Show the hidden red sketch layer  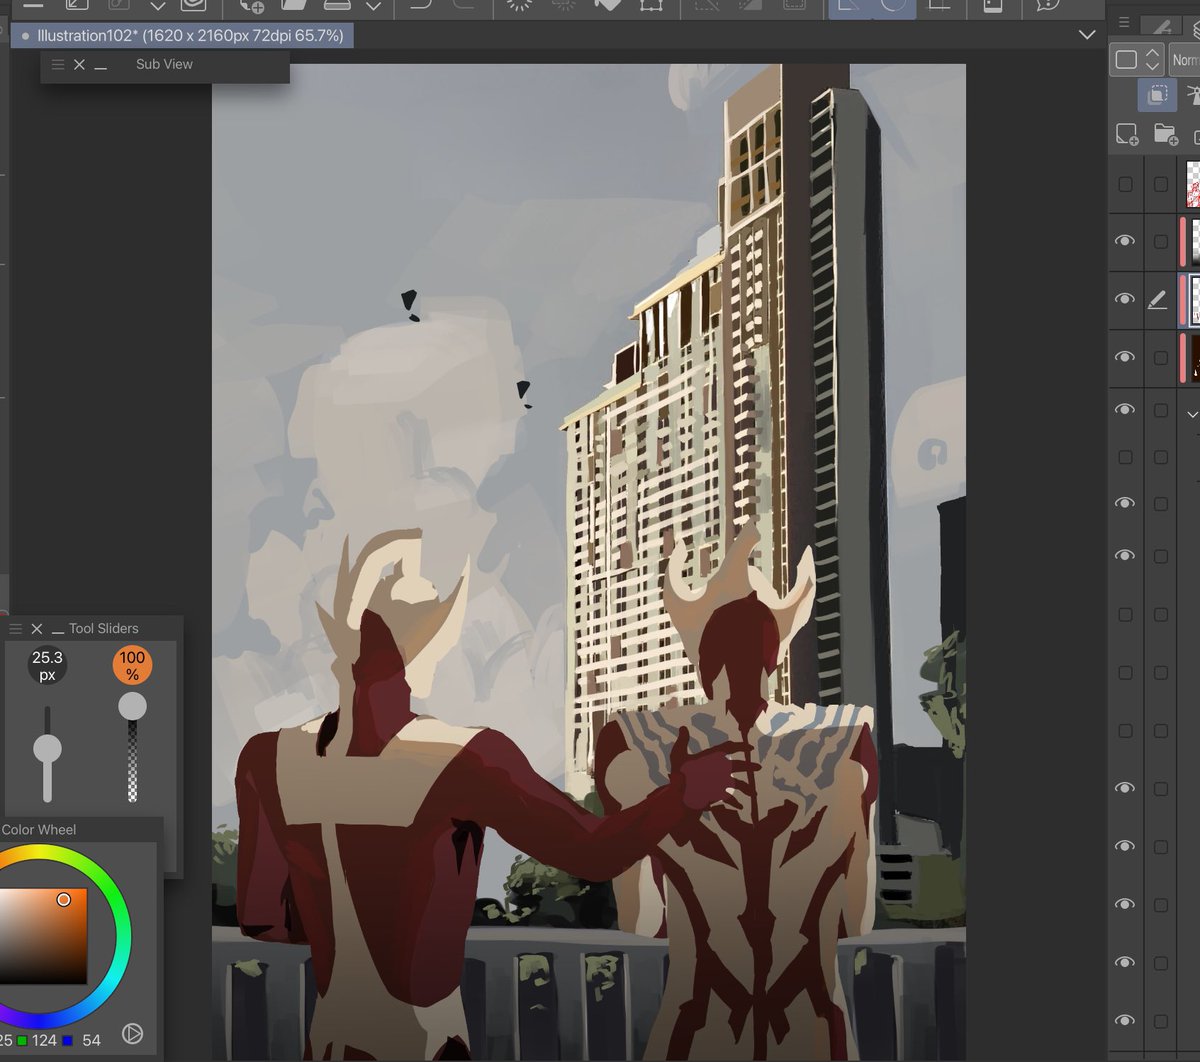[x=1125, y=184]
